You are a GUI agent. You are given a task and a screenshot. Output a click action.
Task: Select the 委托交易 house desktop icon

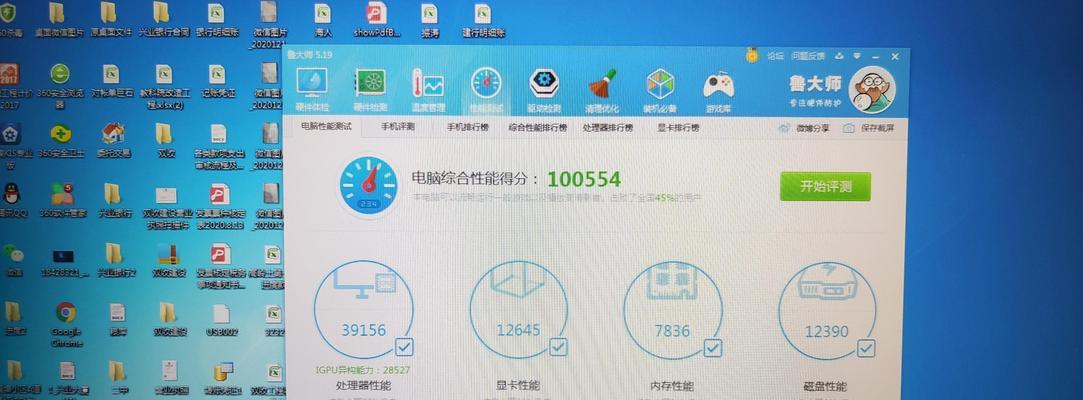coord(113,140)
